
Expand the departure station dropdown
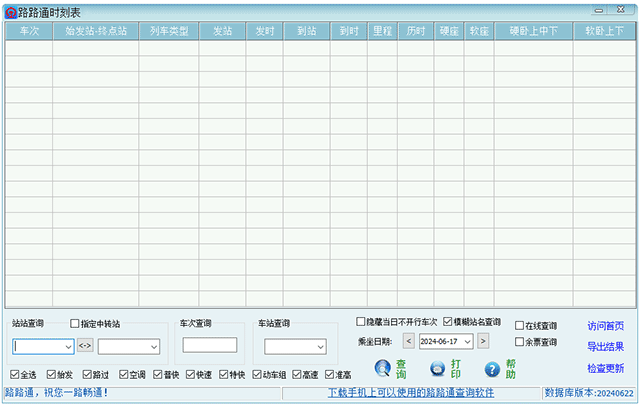pos(68,347)
